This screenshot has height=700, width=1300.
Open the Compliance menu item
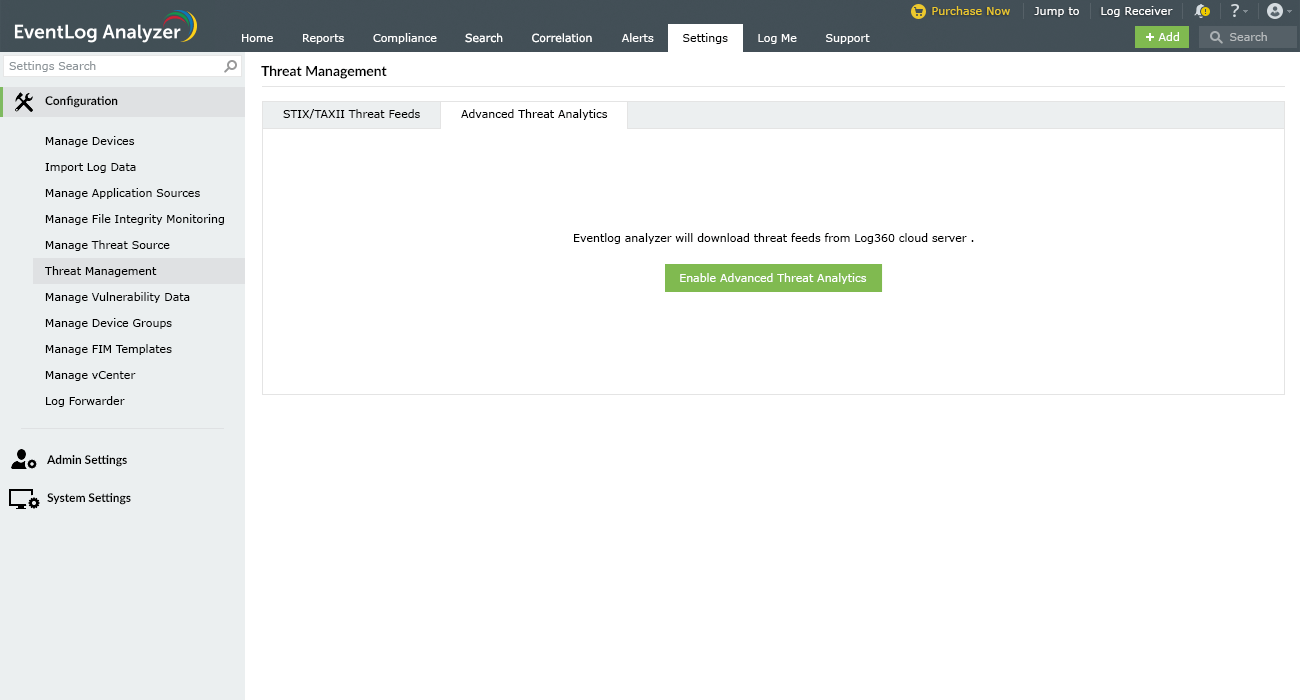tap(404, 38)
